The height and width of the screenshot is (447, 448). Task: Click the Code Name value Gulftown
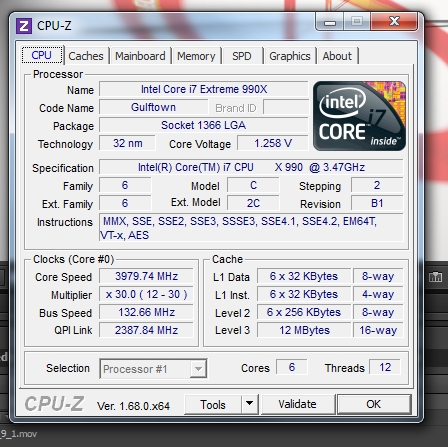pos(153,107)
